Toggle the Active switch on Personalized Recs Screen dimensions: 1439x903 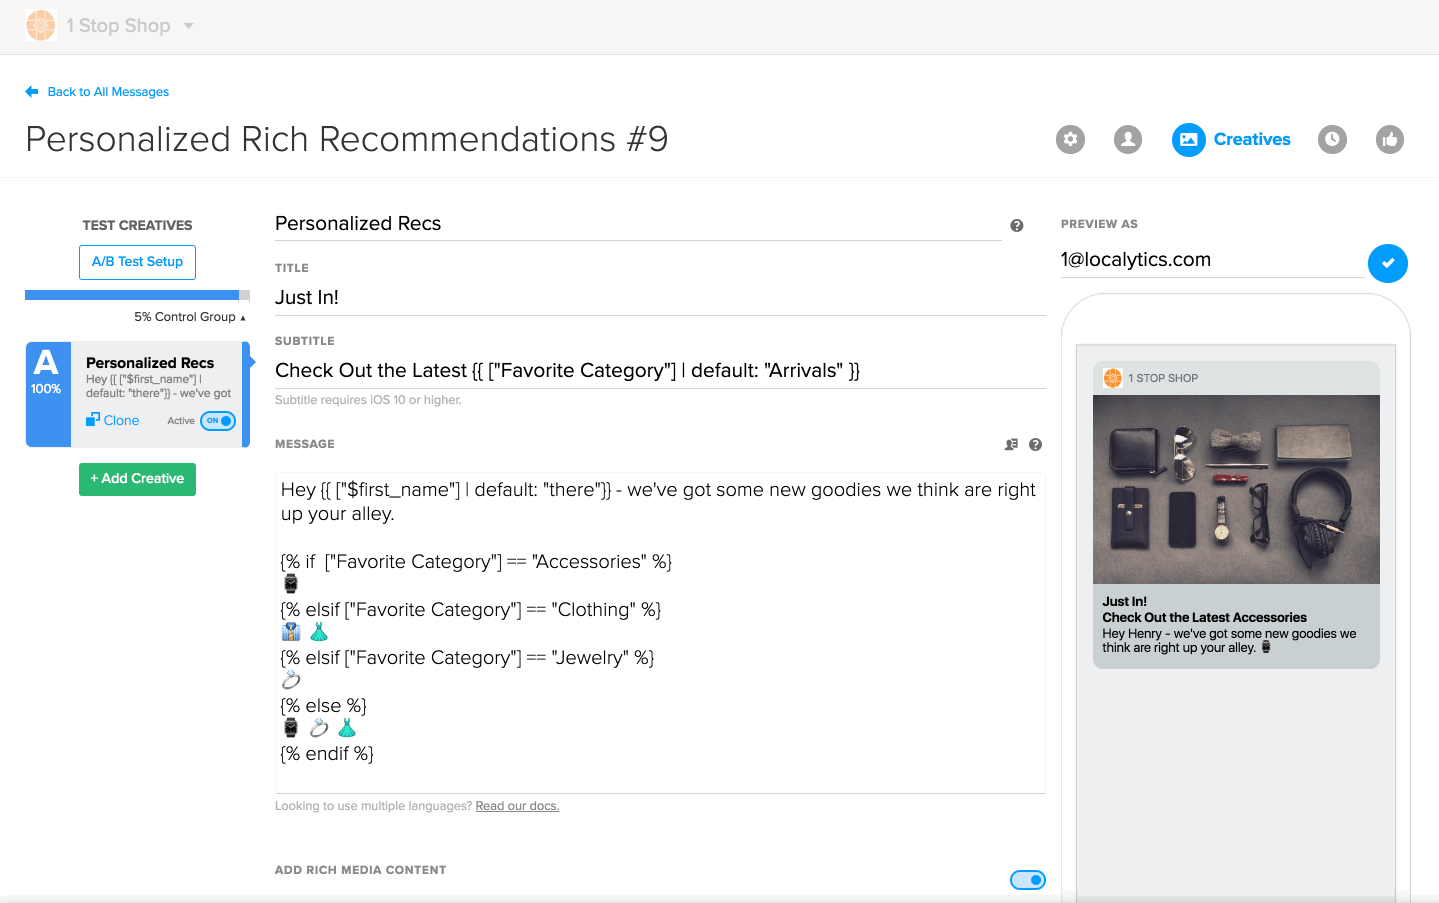[x=218, y=421]
